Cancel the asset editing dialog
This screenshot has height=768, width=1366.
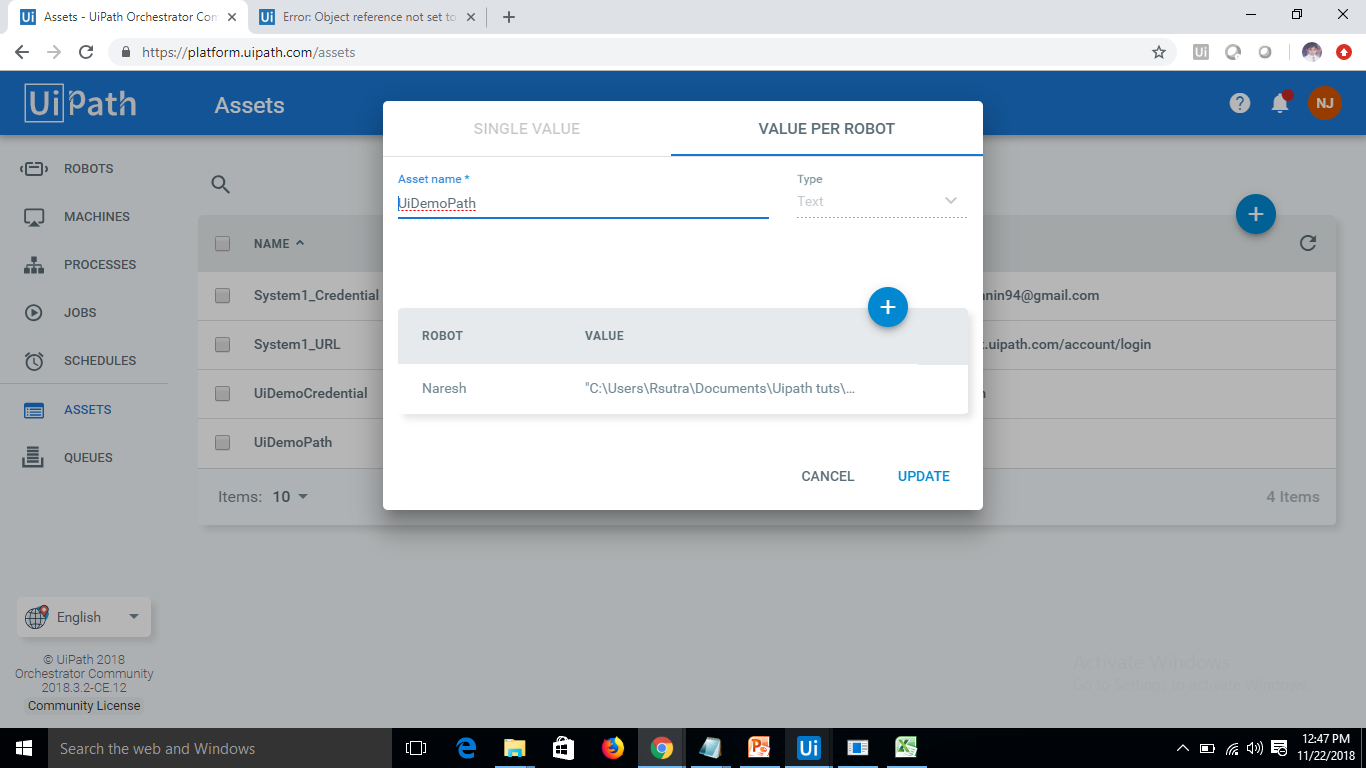tap(827, 476)
